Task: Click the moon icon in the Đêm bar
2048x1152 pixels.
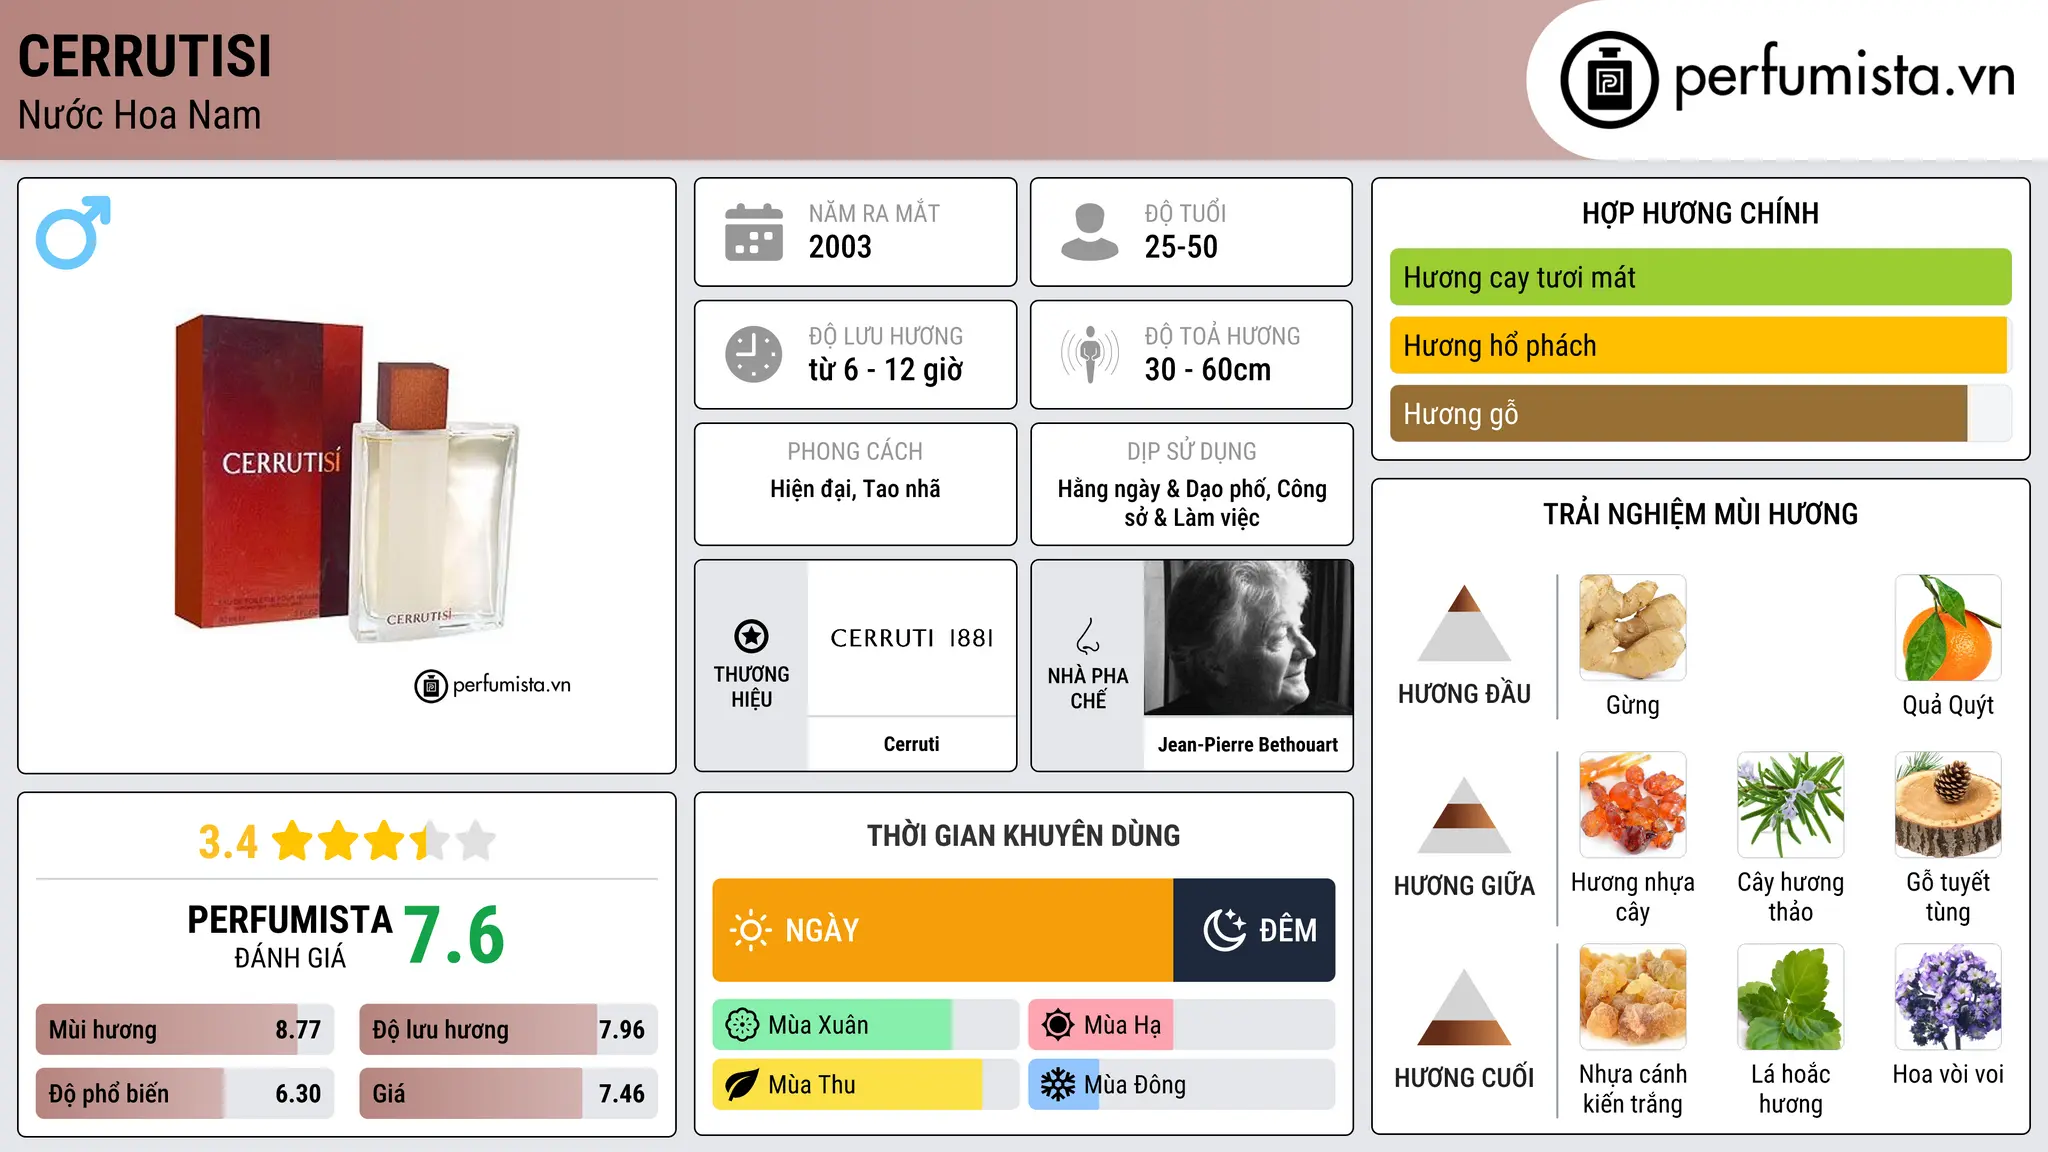Action: click(1224, 930)
